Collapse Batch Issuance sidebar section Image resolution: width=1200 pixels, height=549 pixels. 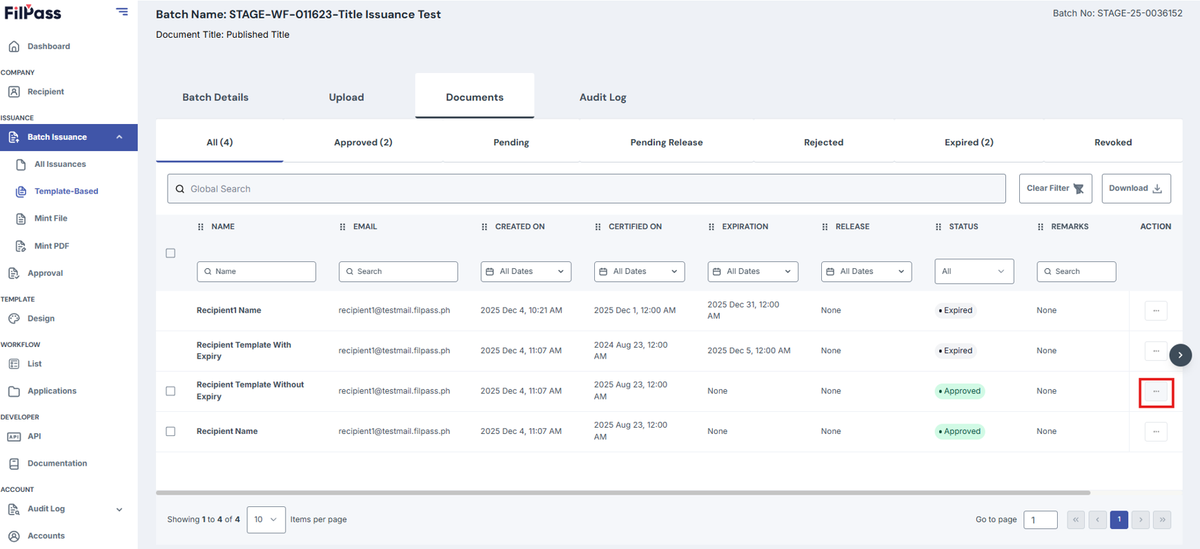click(x=69, y=137)
